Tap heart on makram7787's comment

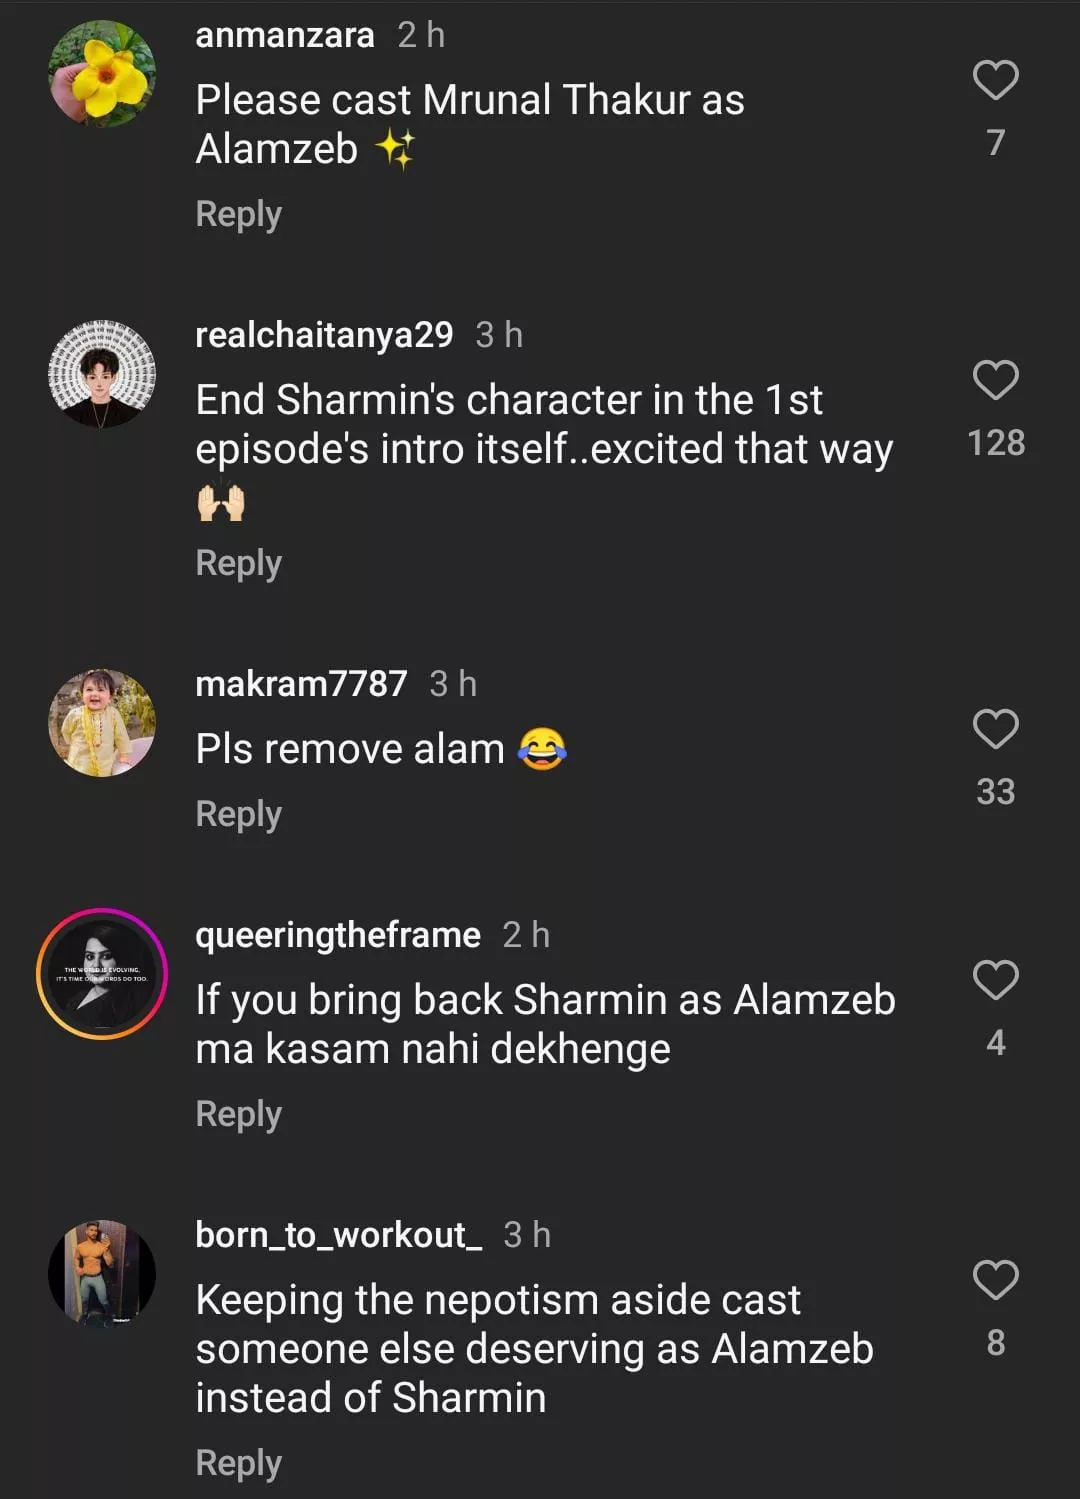(x=995, y=730)
